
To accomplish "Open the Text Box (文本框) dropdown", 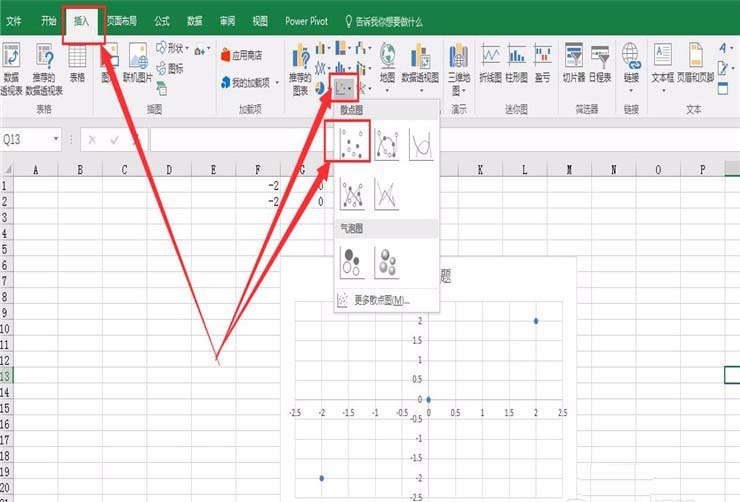I will pyautogui.click(x=663, y=68).
